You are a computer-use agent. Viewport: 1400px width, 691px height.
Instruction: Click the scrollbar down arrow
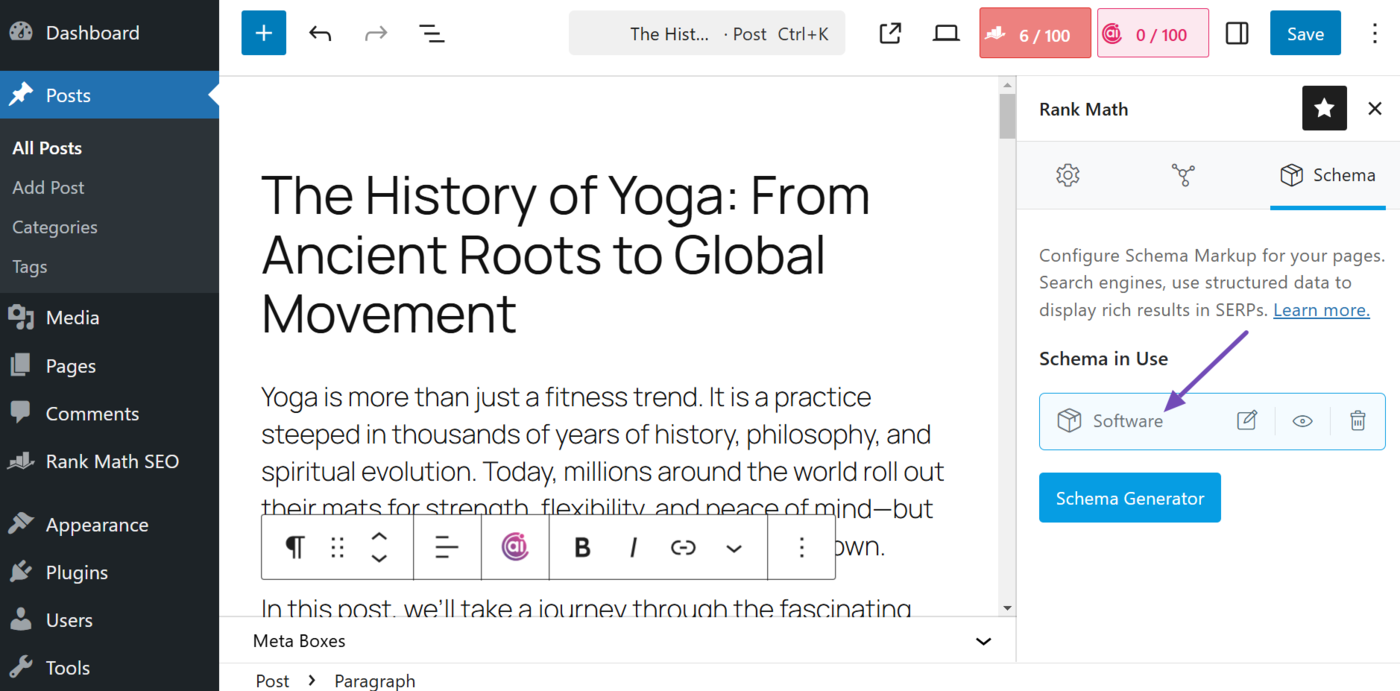coord(1007,608)
